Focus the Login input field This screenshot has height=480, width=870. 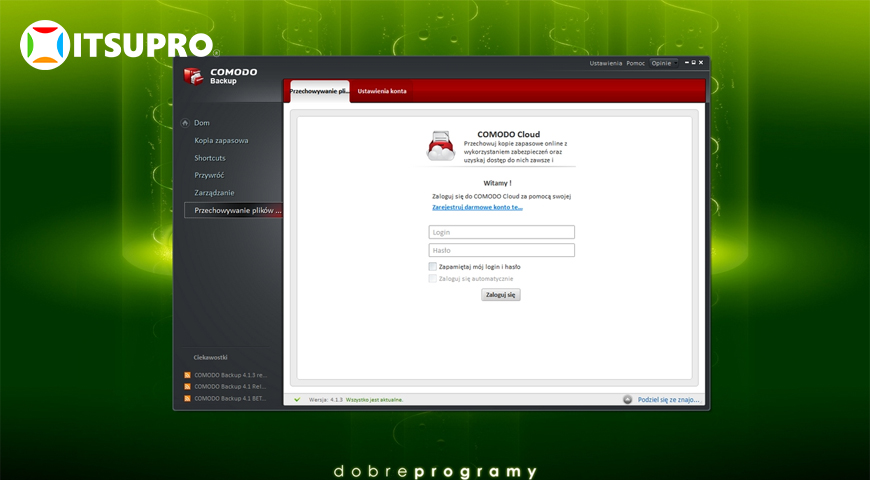502,232
